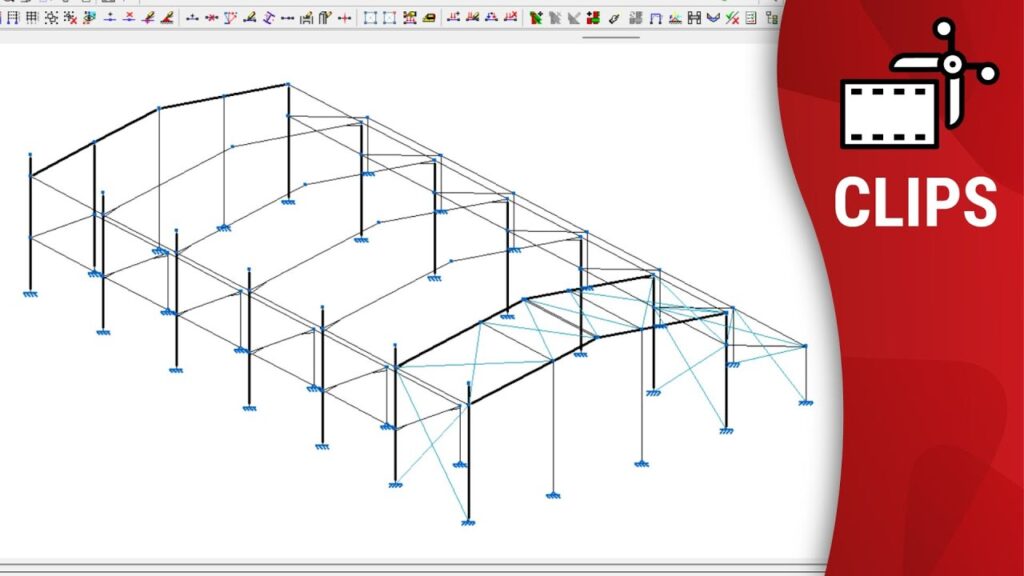This screenshot has width=1024, height=576.
Task: Click the red and green blocks icon
Action: (x=593, y=18)
